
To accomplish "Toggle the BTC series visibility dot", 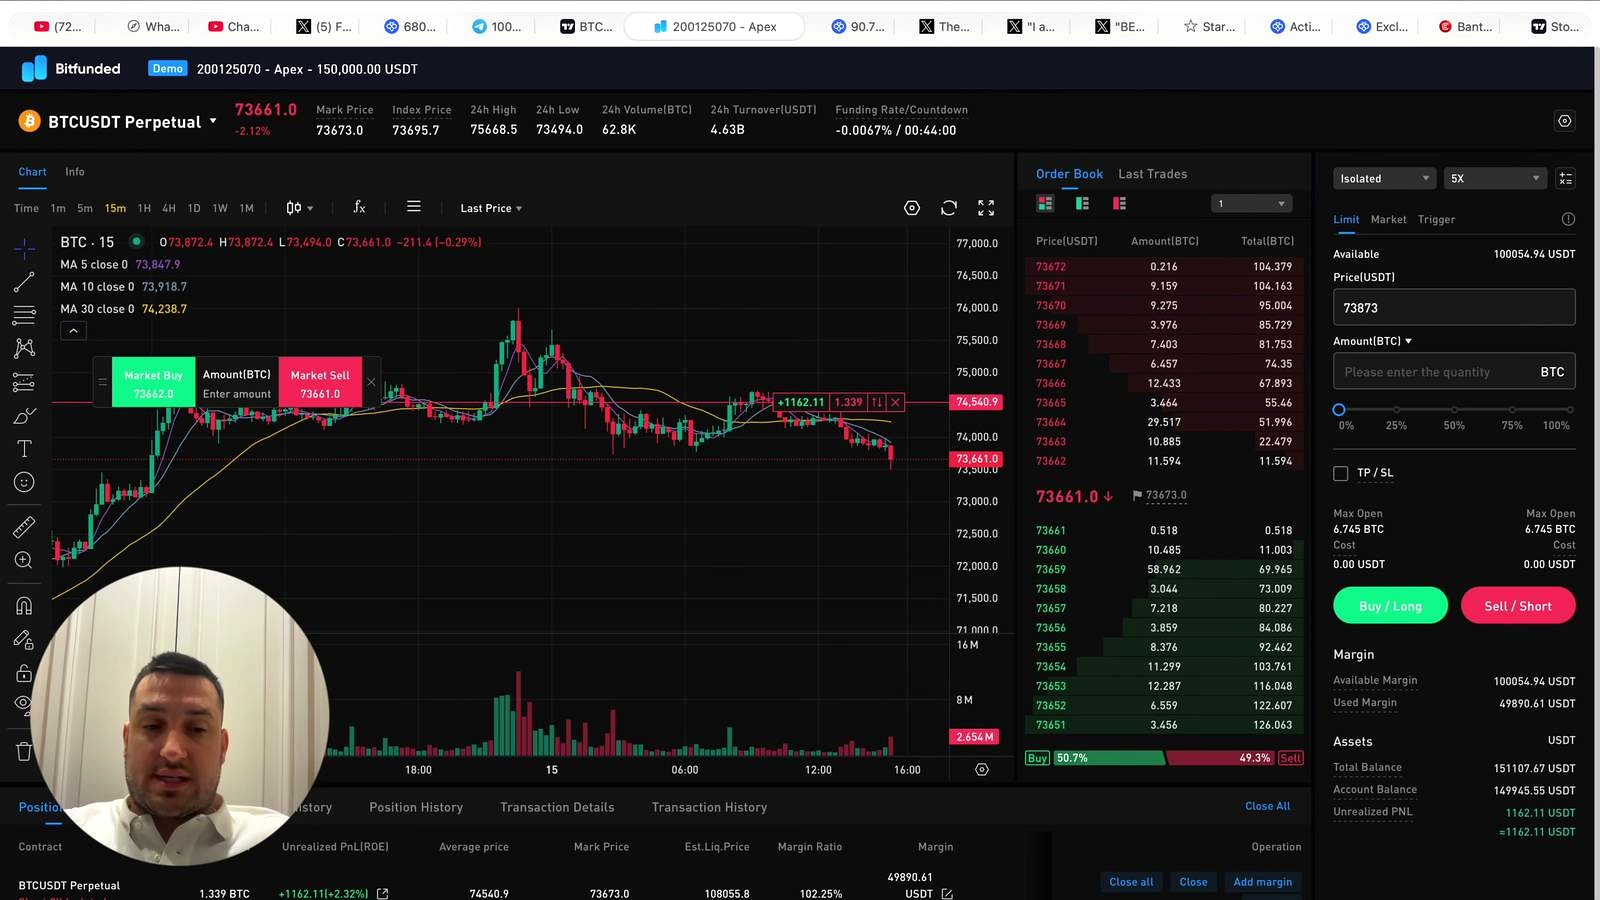I will click(136, 241).
